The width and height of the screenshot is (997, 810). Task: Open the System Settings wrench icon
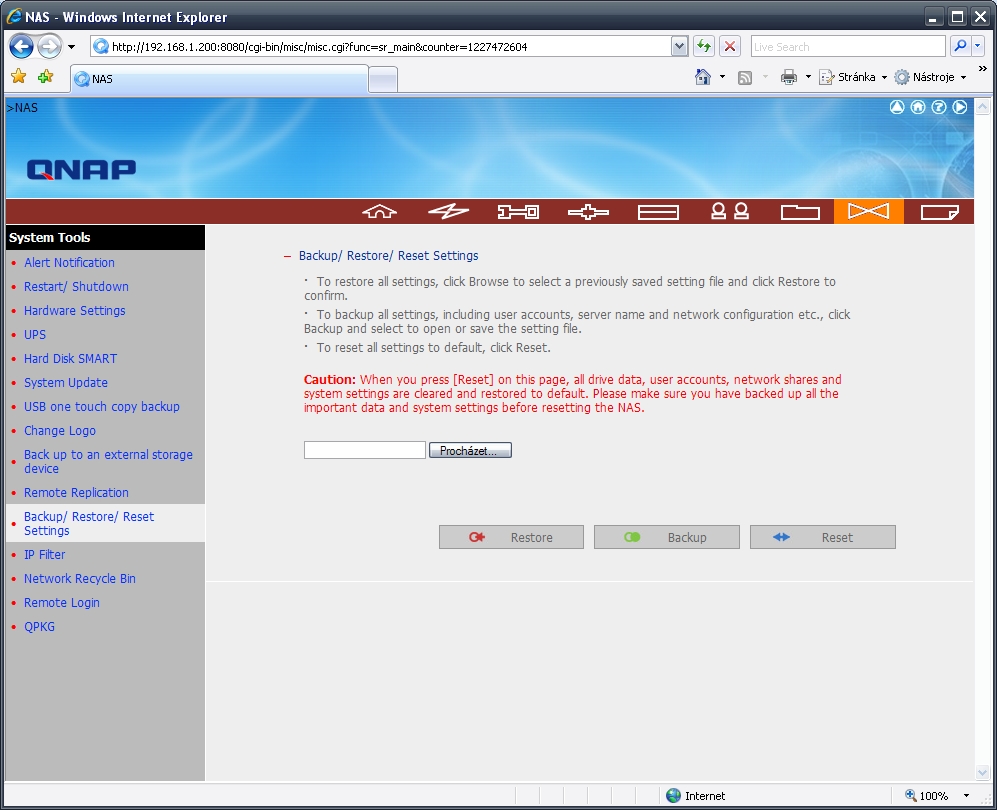(x=518, y=212)
